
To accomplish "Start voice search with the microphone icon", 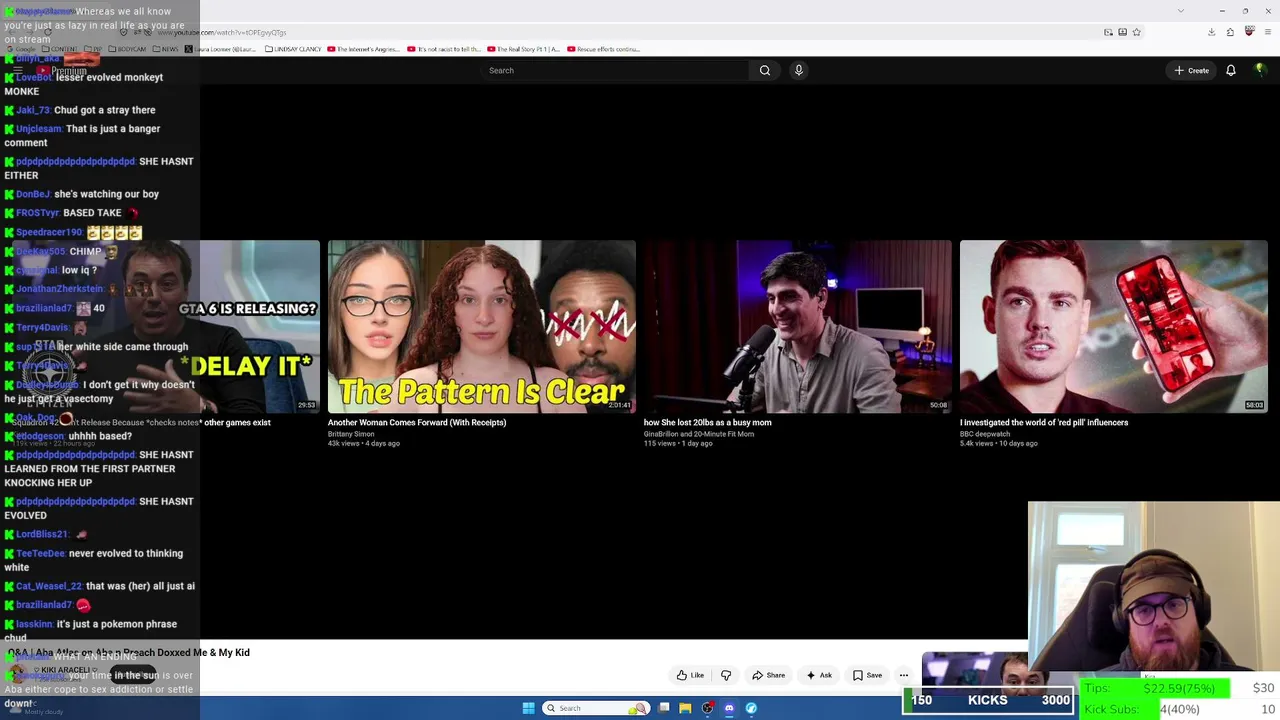I will 798,70.
